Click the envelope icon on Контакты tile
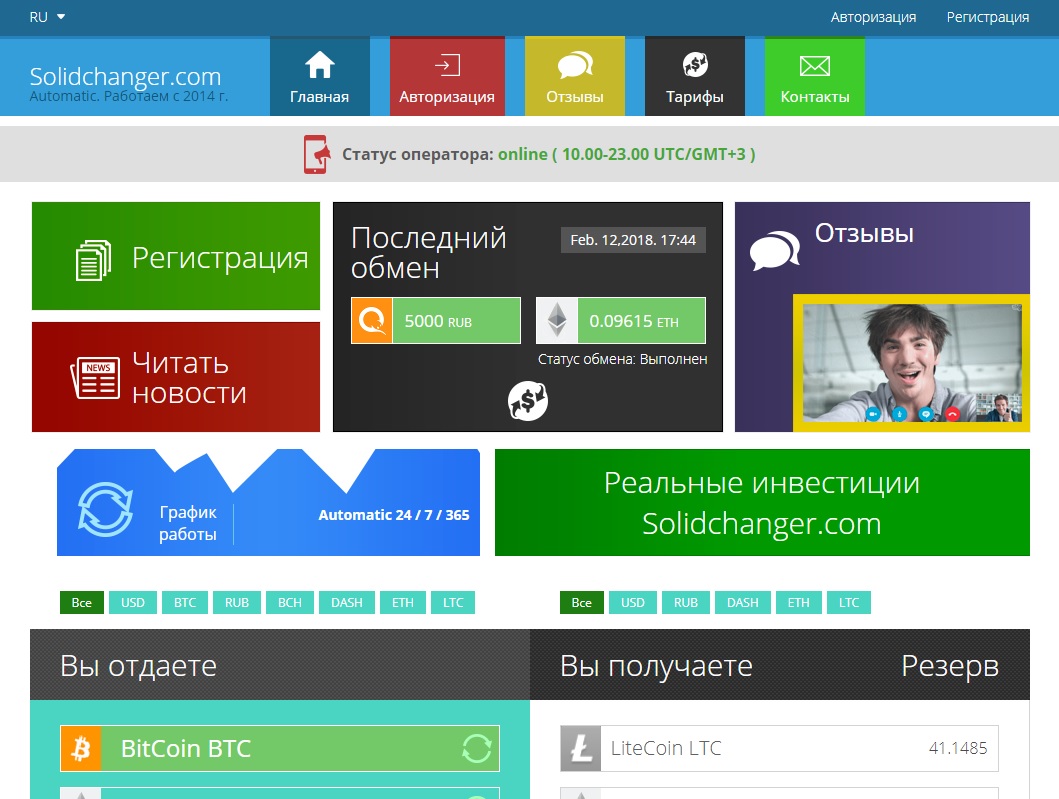 pos(815,66)
